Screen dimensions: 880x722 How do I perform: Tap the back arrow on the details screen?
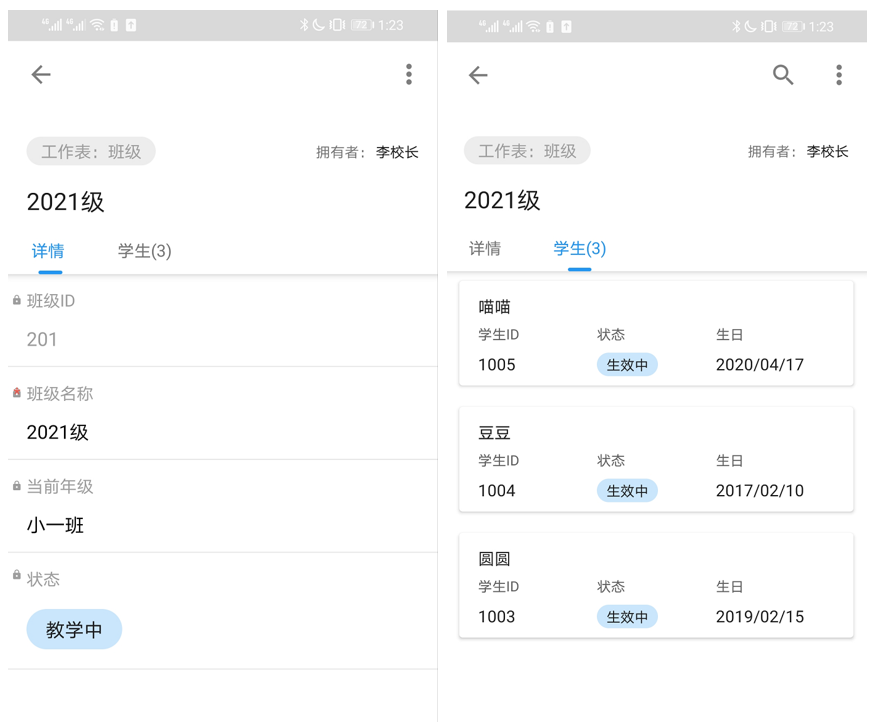[x=41, y=74]
